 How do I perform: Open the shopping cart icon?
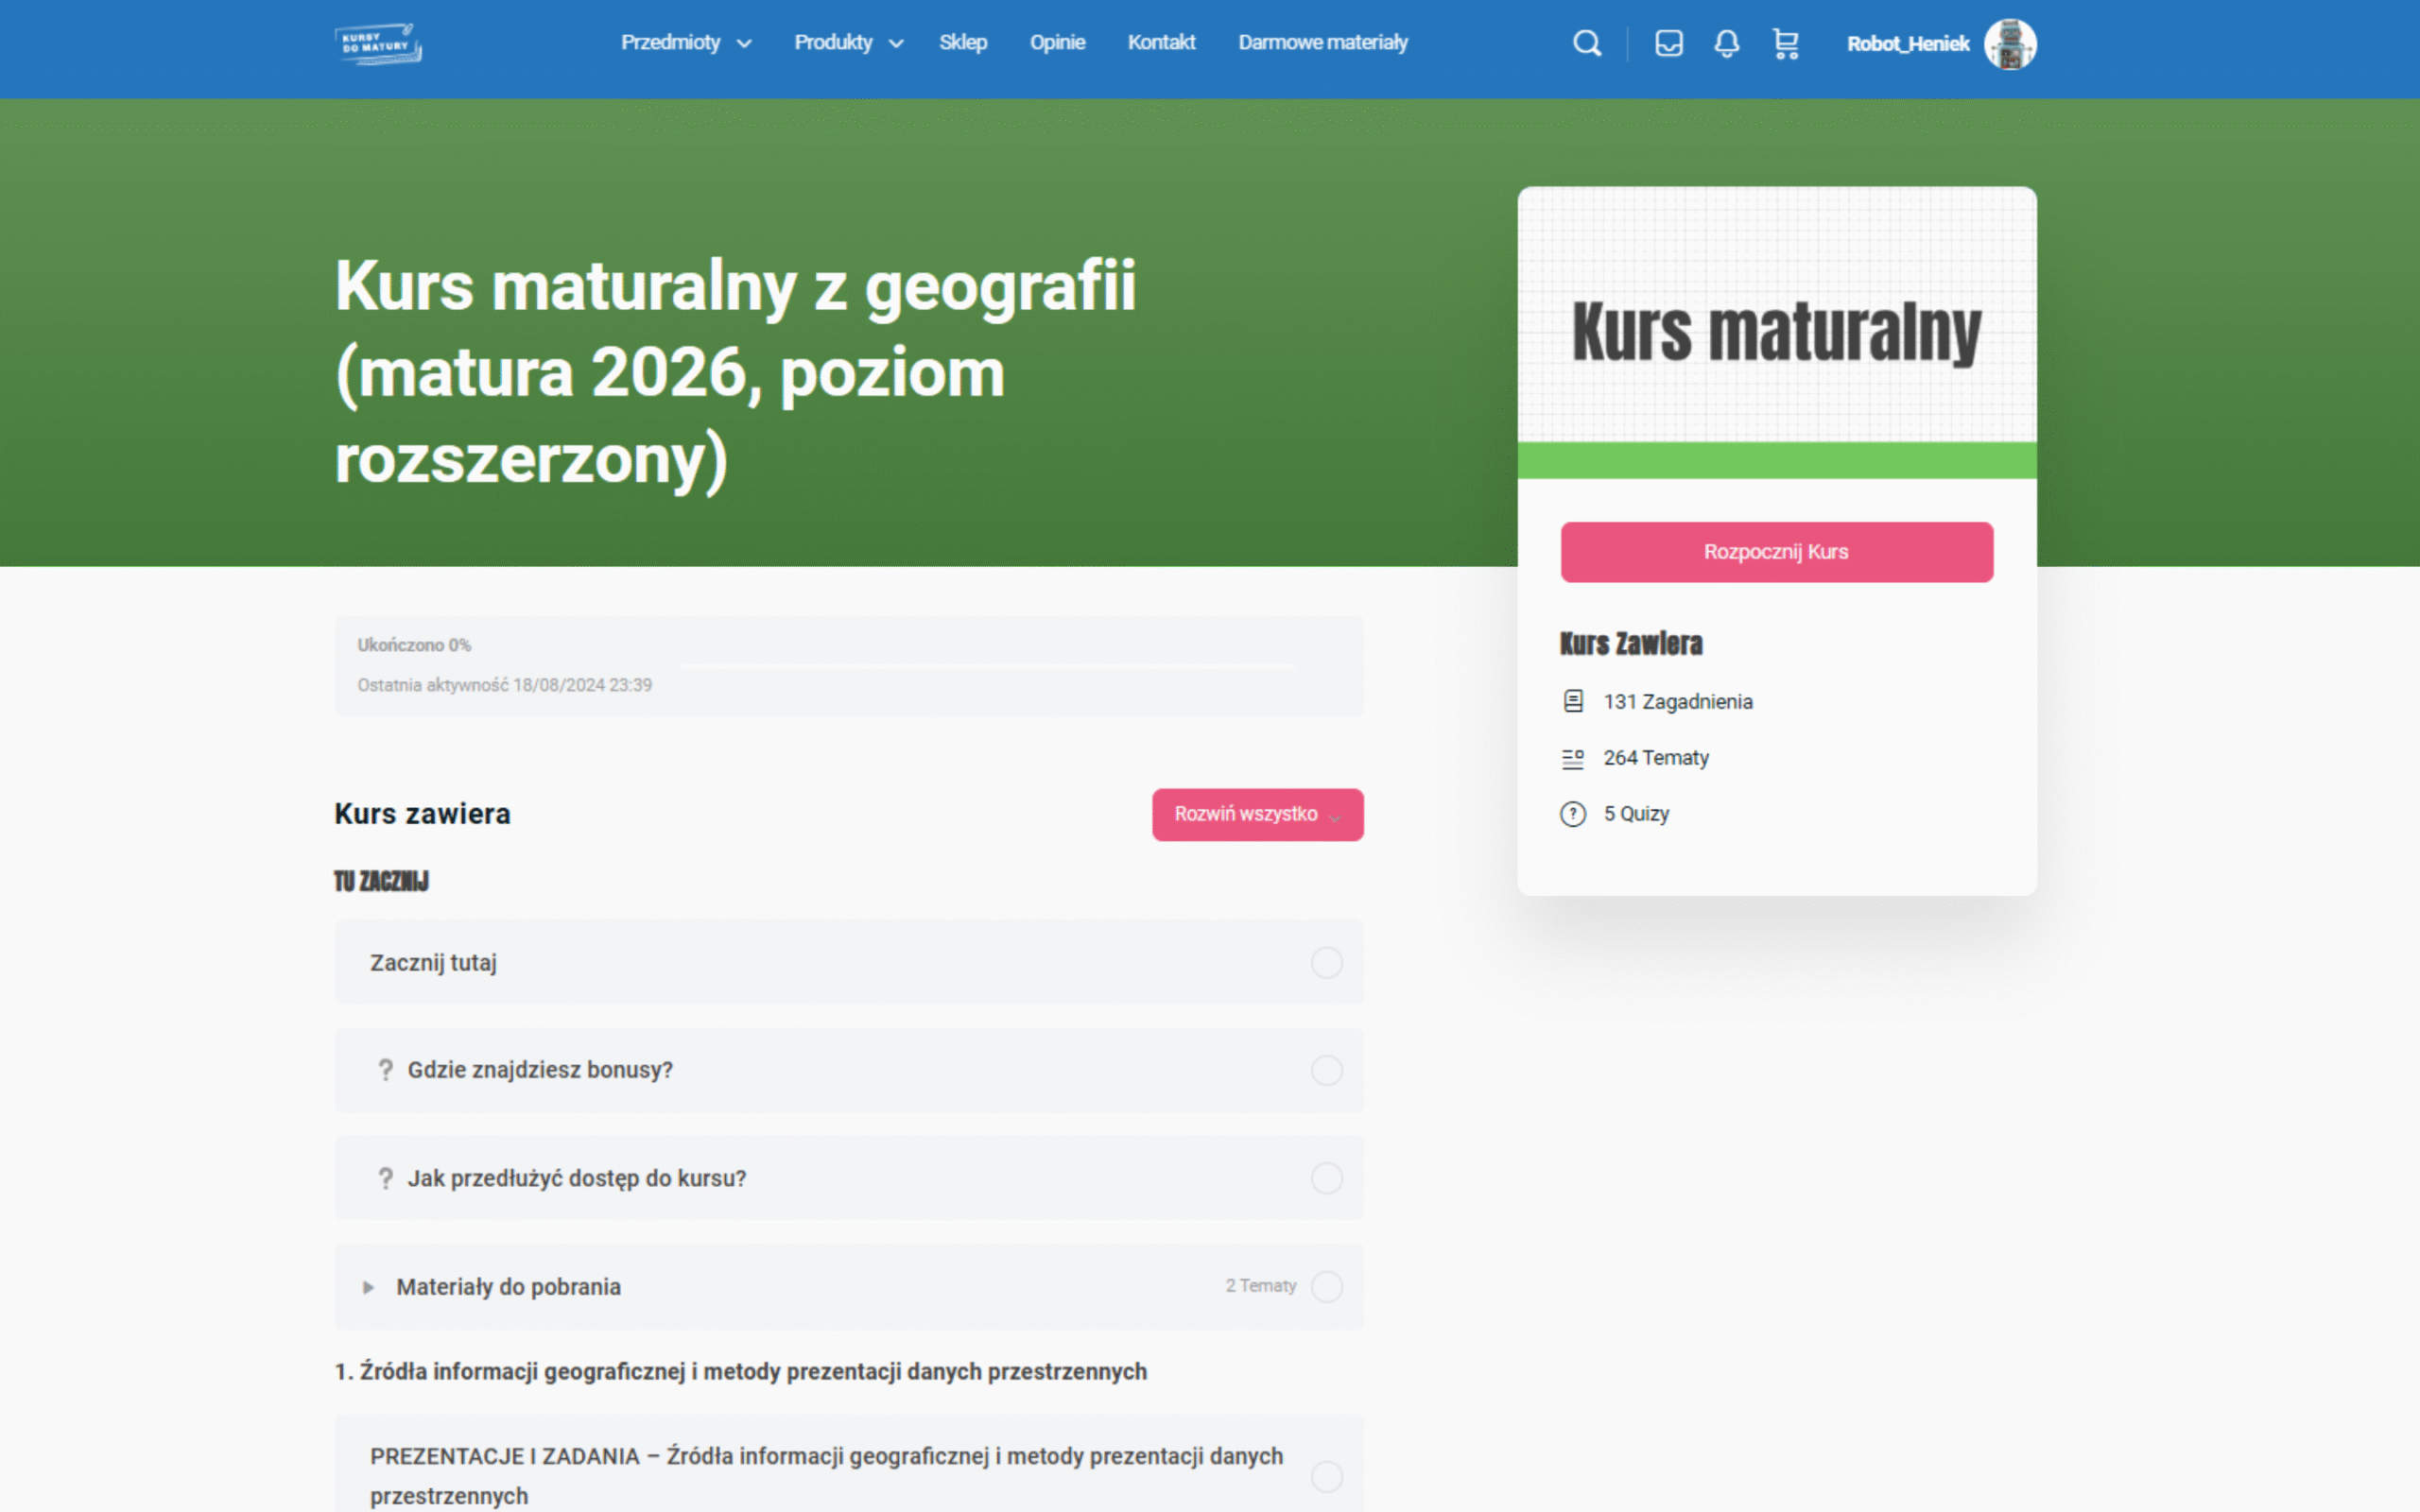(1786, 44)
